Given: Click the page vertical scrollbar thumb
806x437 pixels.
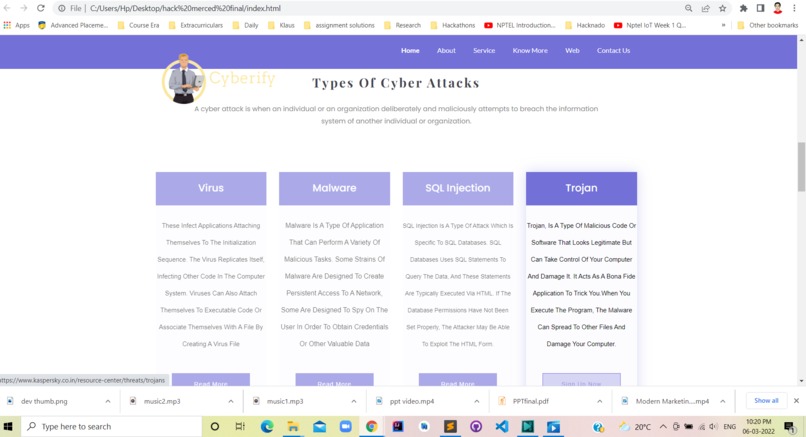Looking at the screenshot, I should tap(801, 167).
